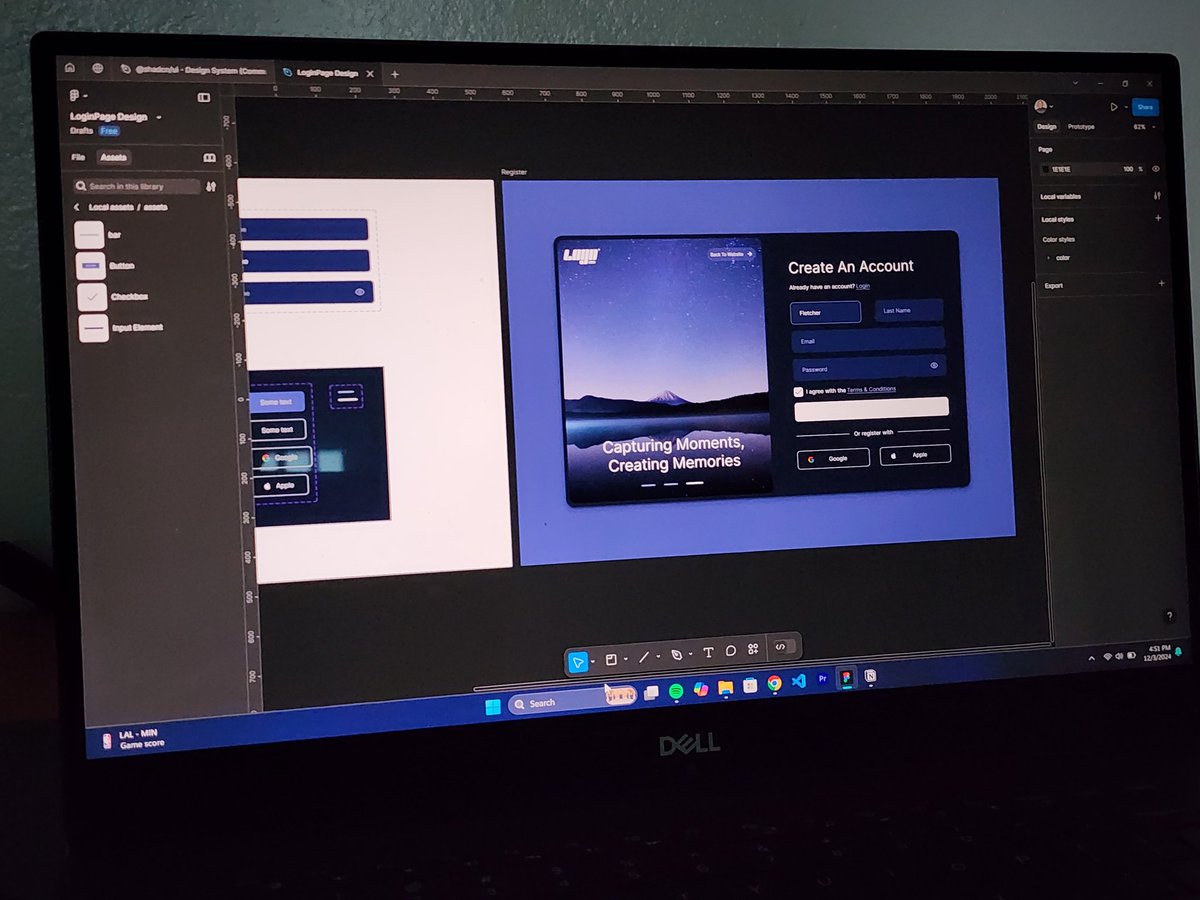Add an export setting with plus icon
Screen dimensions: 1200x900
1161,284
